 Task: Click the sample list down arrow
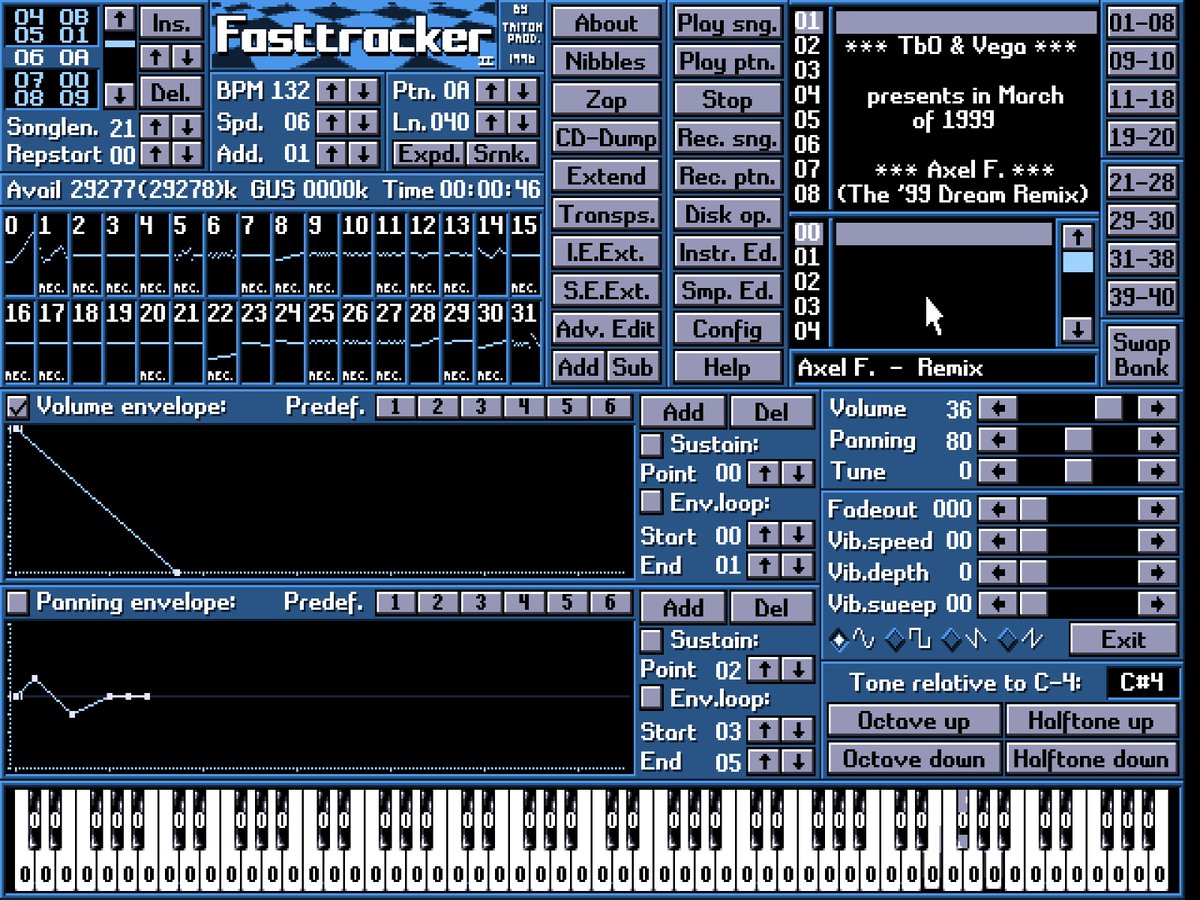point(1077,329)
